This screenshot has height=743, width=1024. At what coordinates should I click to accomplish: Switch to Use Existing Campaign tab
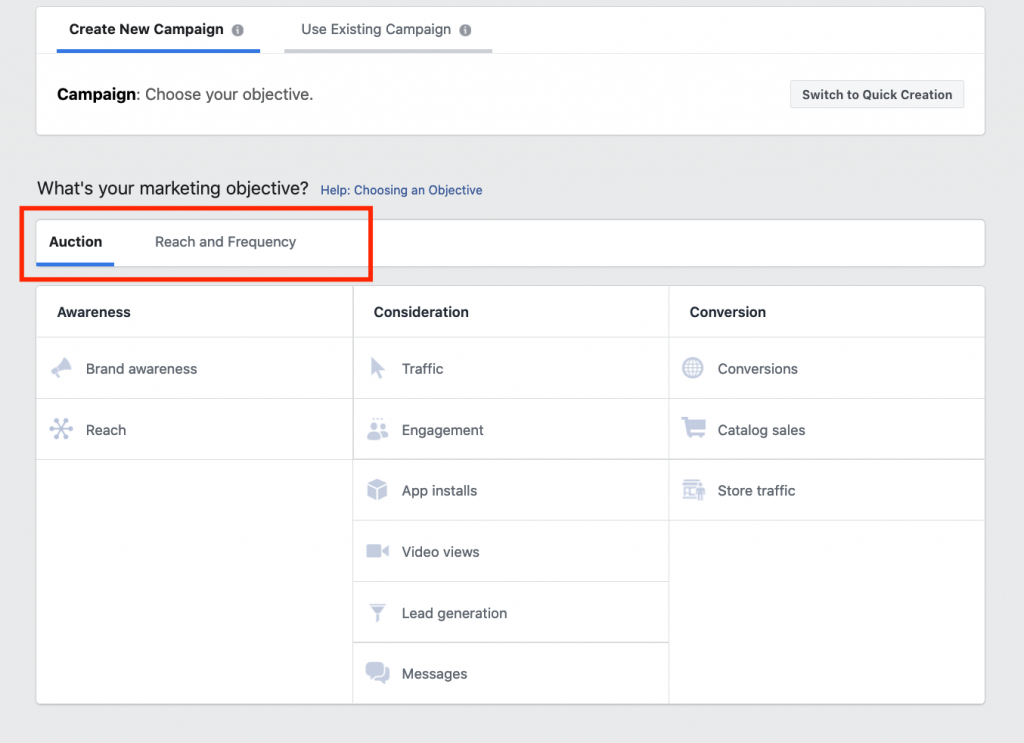click(388, 30)
